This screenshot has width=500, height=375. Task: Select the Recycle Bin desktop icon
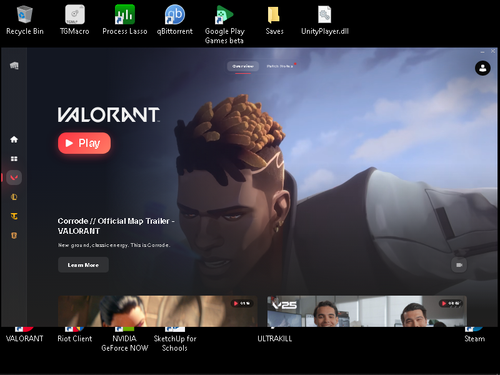[25, 20]
